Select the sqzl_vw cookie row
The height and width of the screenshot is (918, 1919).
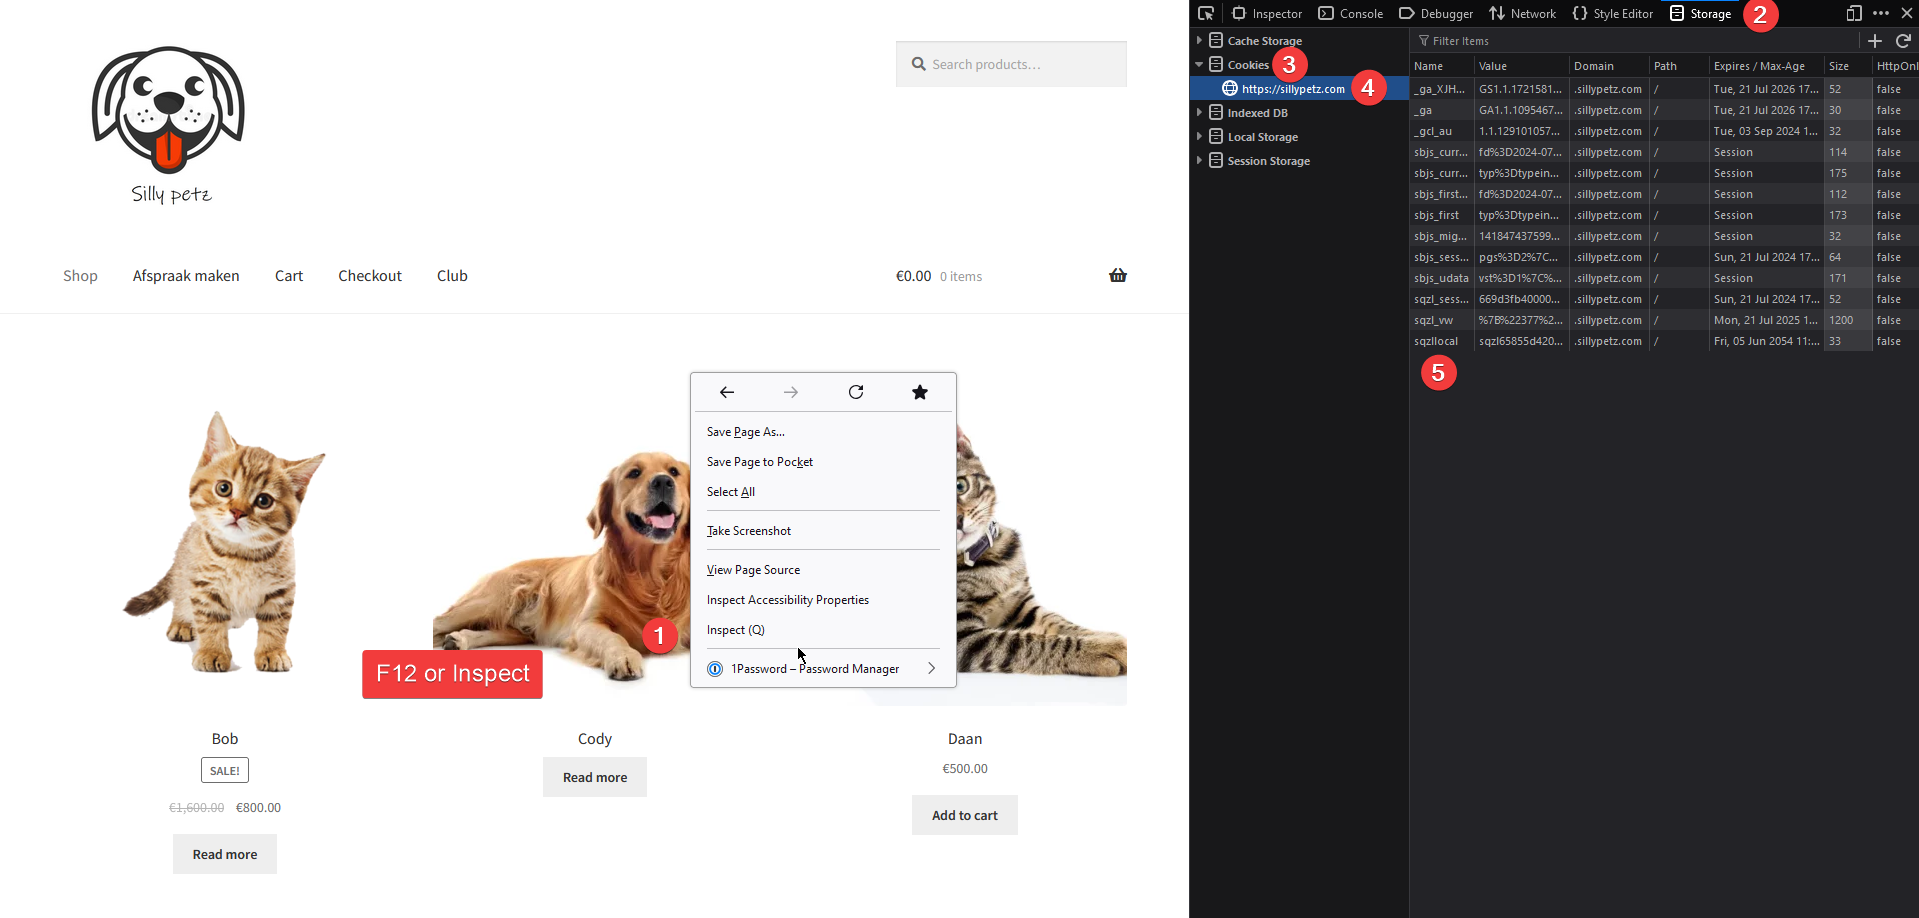(1664, 320)
